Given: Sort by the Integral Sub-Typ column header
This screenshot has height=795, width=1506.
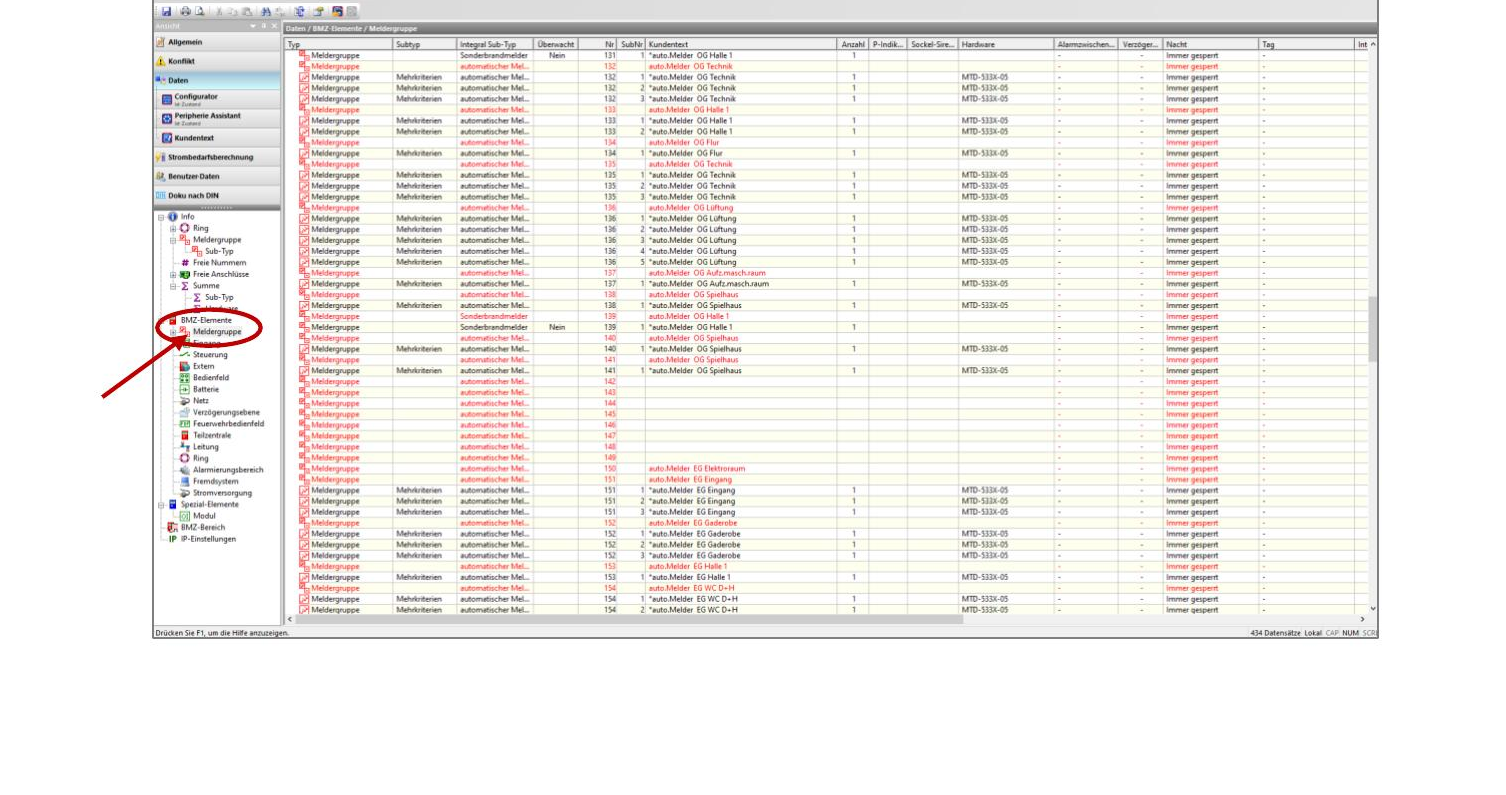Looking at the screenshot, I should point(495,45).
